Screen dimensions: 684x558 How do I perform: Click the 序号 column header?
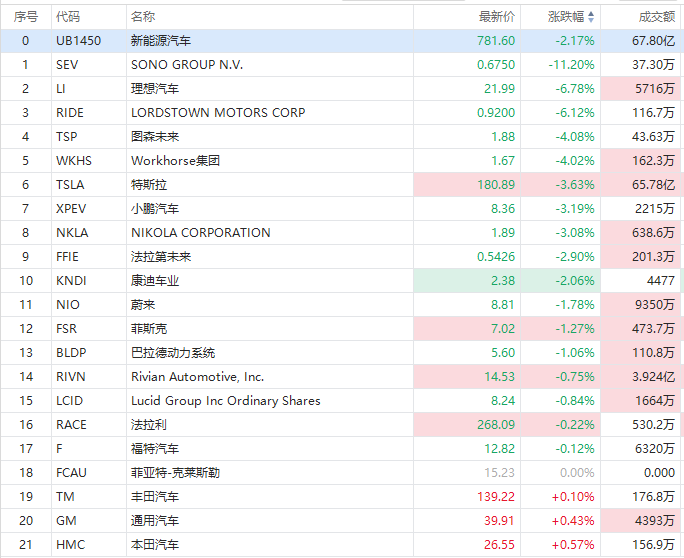26,17
